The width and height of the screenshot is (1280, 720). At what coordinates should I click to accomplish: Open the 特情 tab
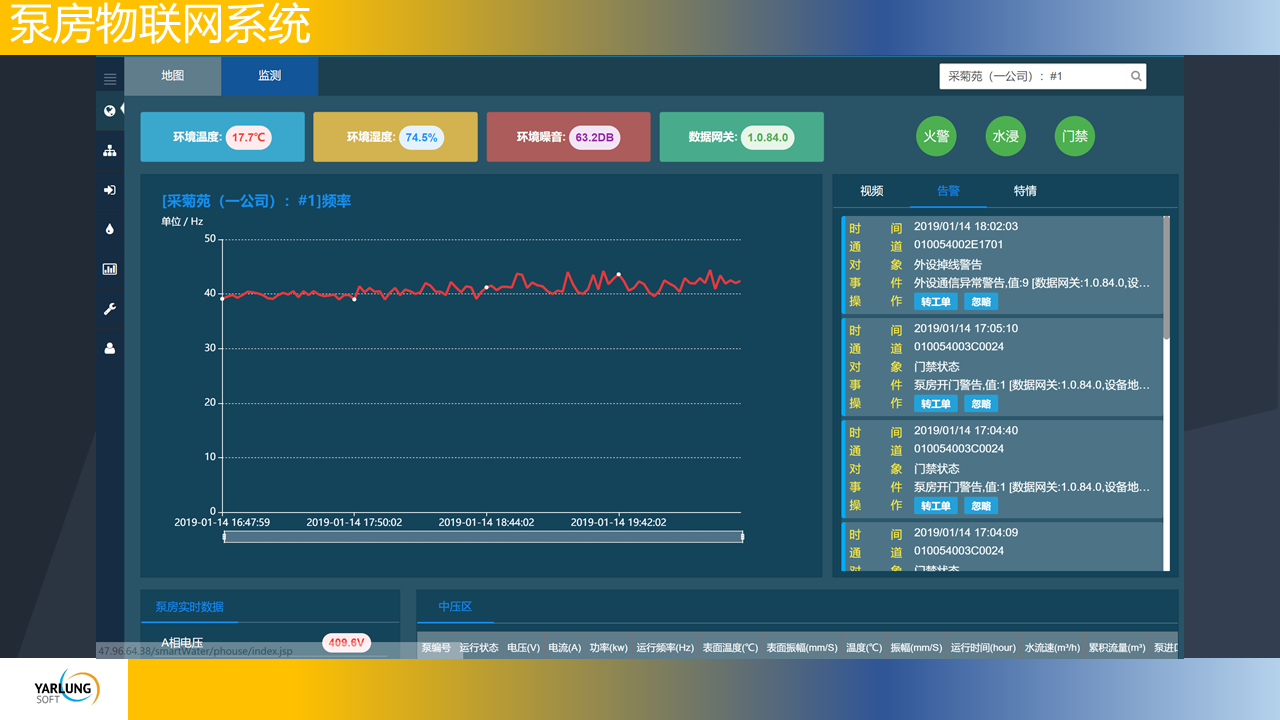[1025, 191]
